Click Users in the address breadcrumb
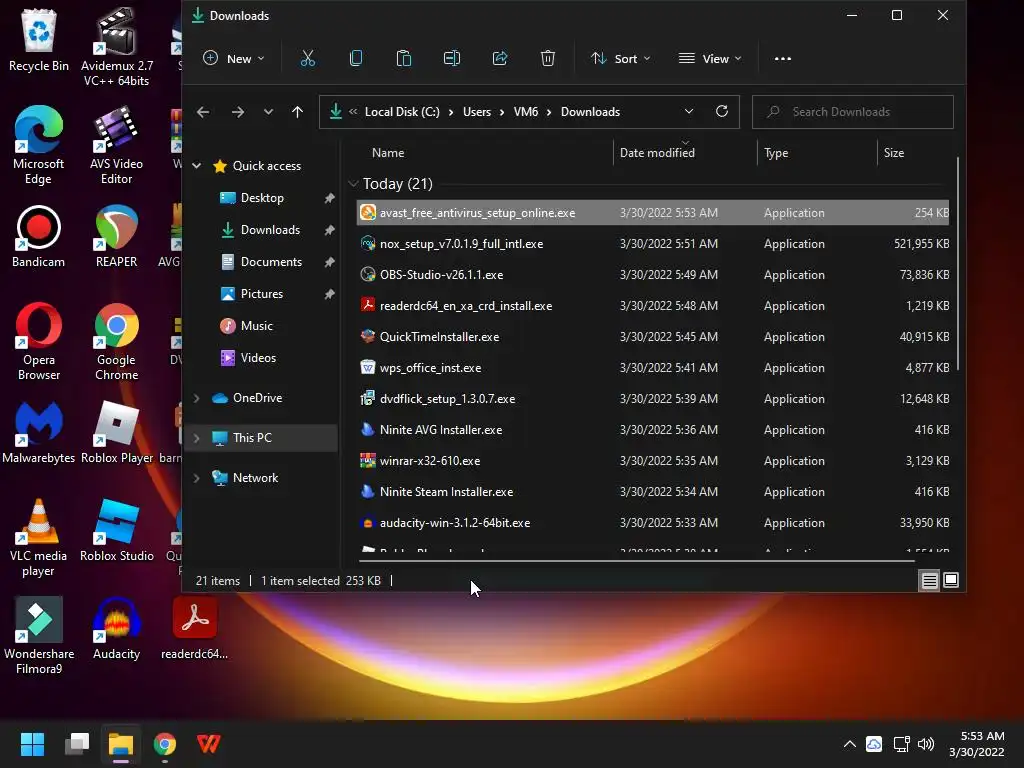 point(477,112)
